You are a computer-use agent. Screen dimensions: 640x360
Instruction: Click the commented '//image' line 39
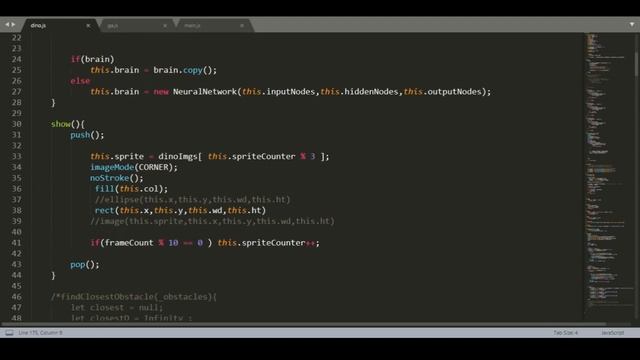212,221
